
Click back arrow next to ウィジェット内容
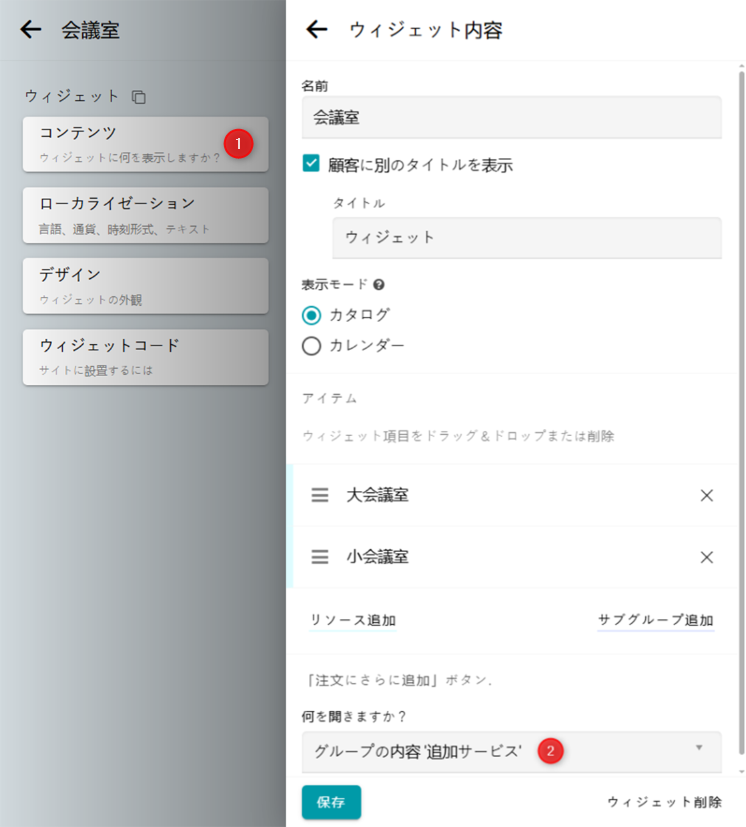[317, 30]
